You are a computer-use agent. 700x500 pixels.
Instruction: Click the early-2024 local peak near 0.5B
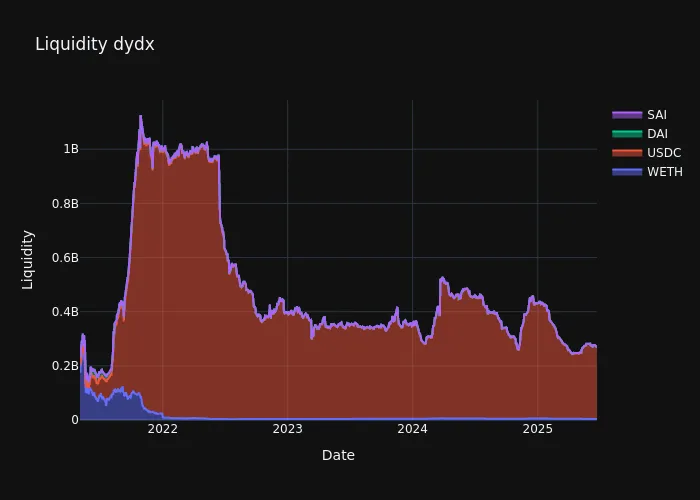pyautogui.click(x=442, y=278)
